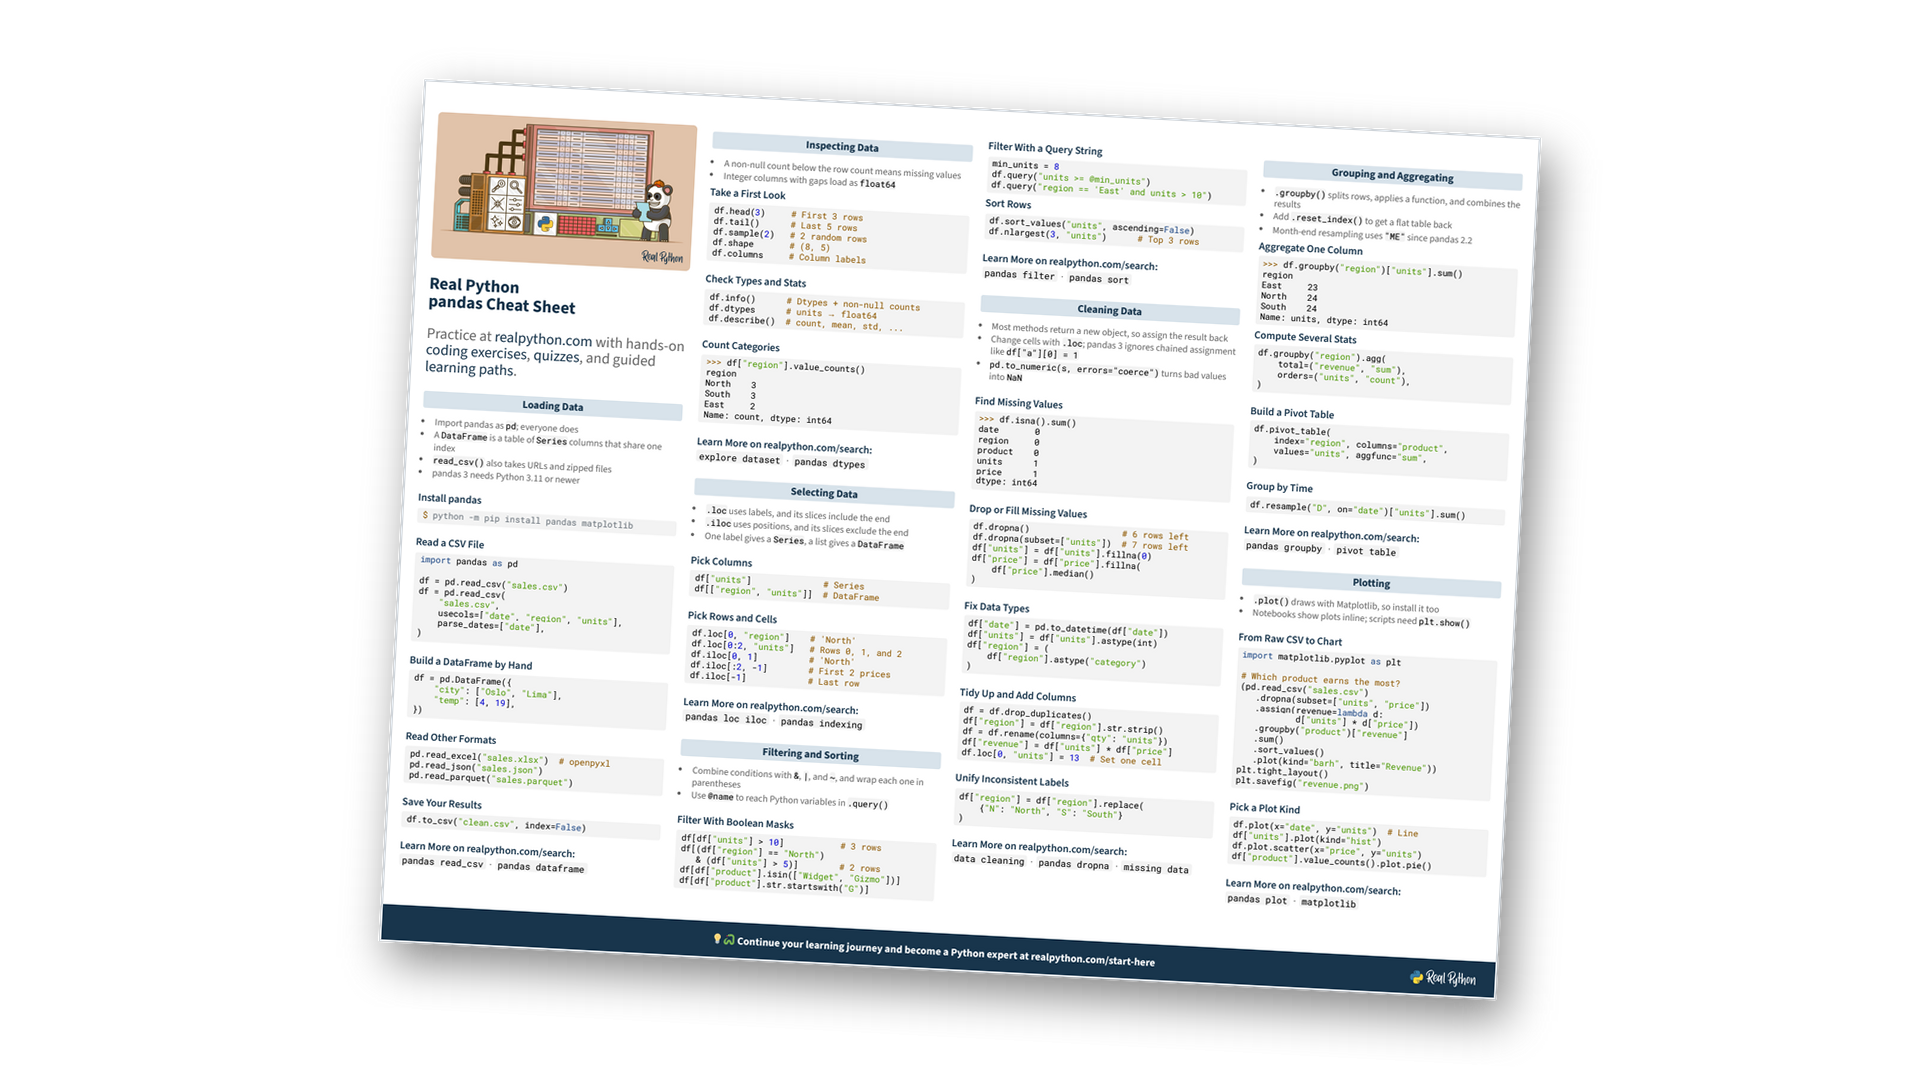
Task: Click the 'pandas dropna' search term
Action: point(1073,864)
